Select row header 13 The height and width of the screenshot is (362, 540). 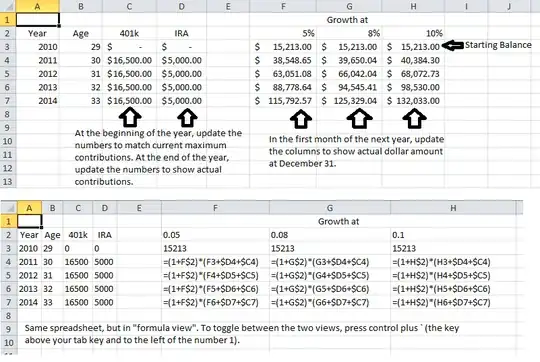click(x=8, y=181)
